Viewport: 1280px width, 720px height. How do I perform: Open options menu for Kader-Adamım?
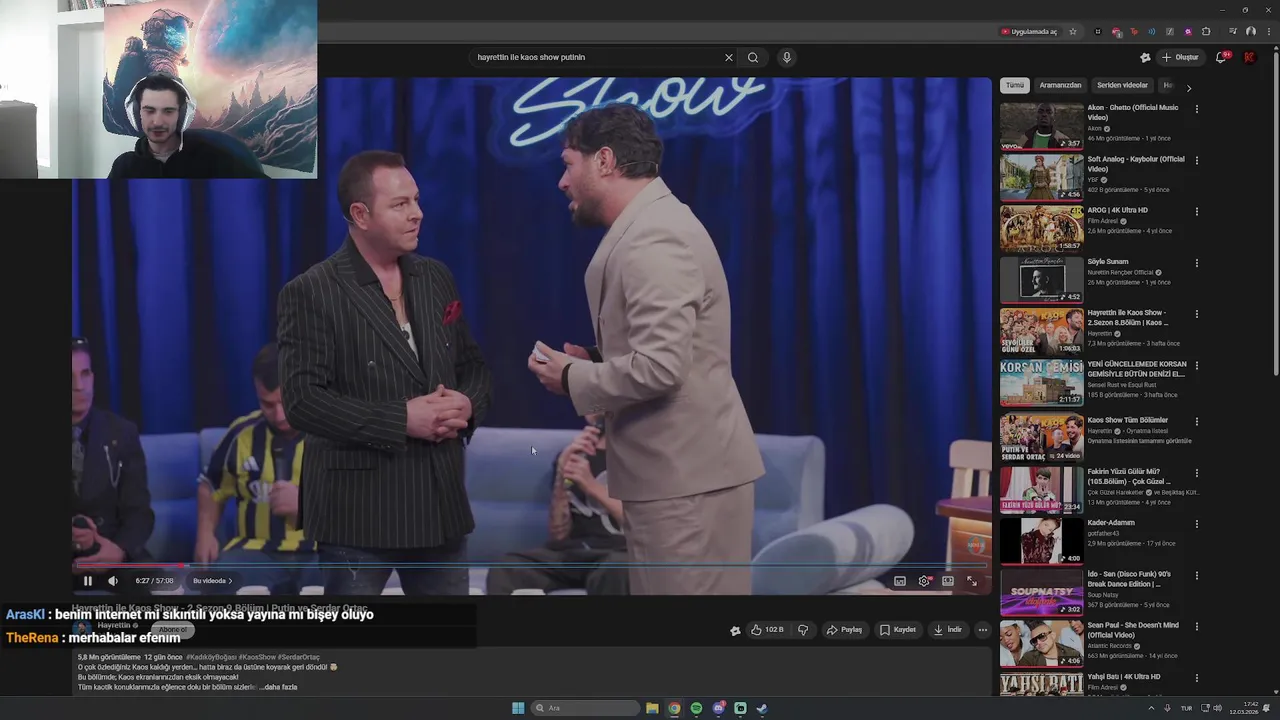(x=1196, y=524)
